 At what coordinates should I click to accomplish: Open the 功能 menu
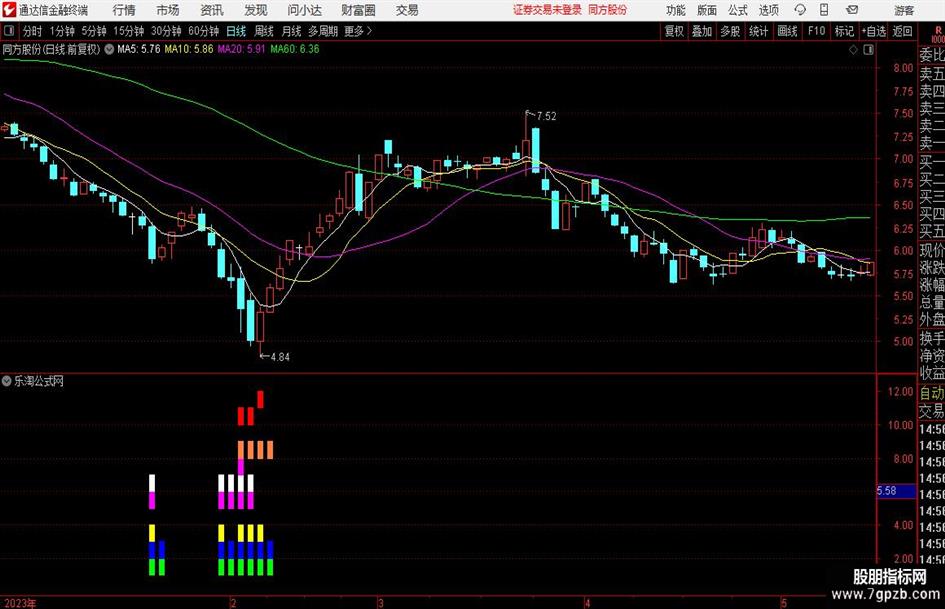[676, 10]
